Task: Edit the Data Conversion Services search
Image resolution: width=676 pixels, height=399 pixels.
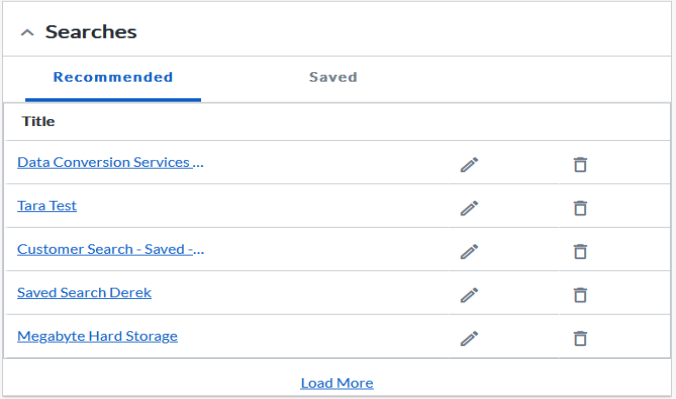Action: click(x=469, y=164)
